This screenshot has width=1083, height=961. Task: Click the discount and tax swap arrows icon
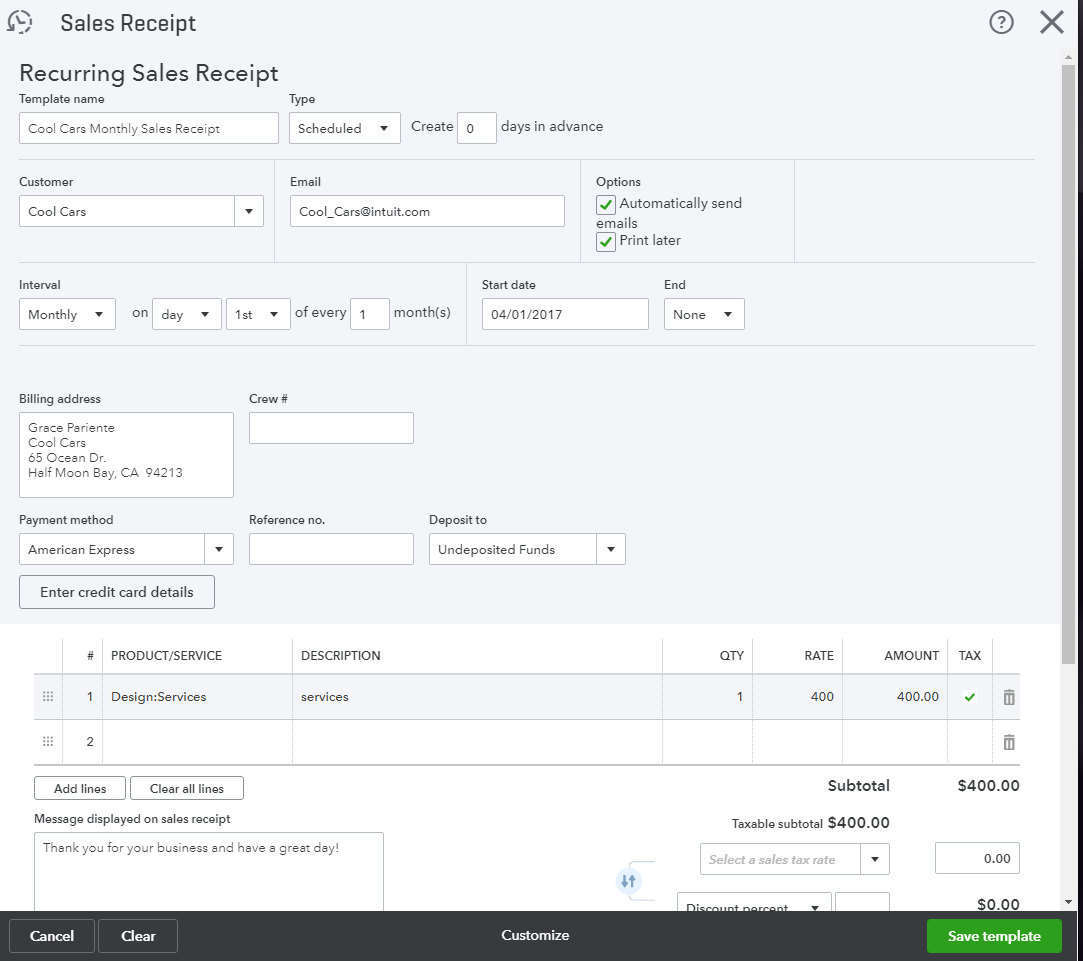coord(628,881)
